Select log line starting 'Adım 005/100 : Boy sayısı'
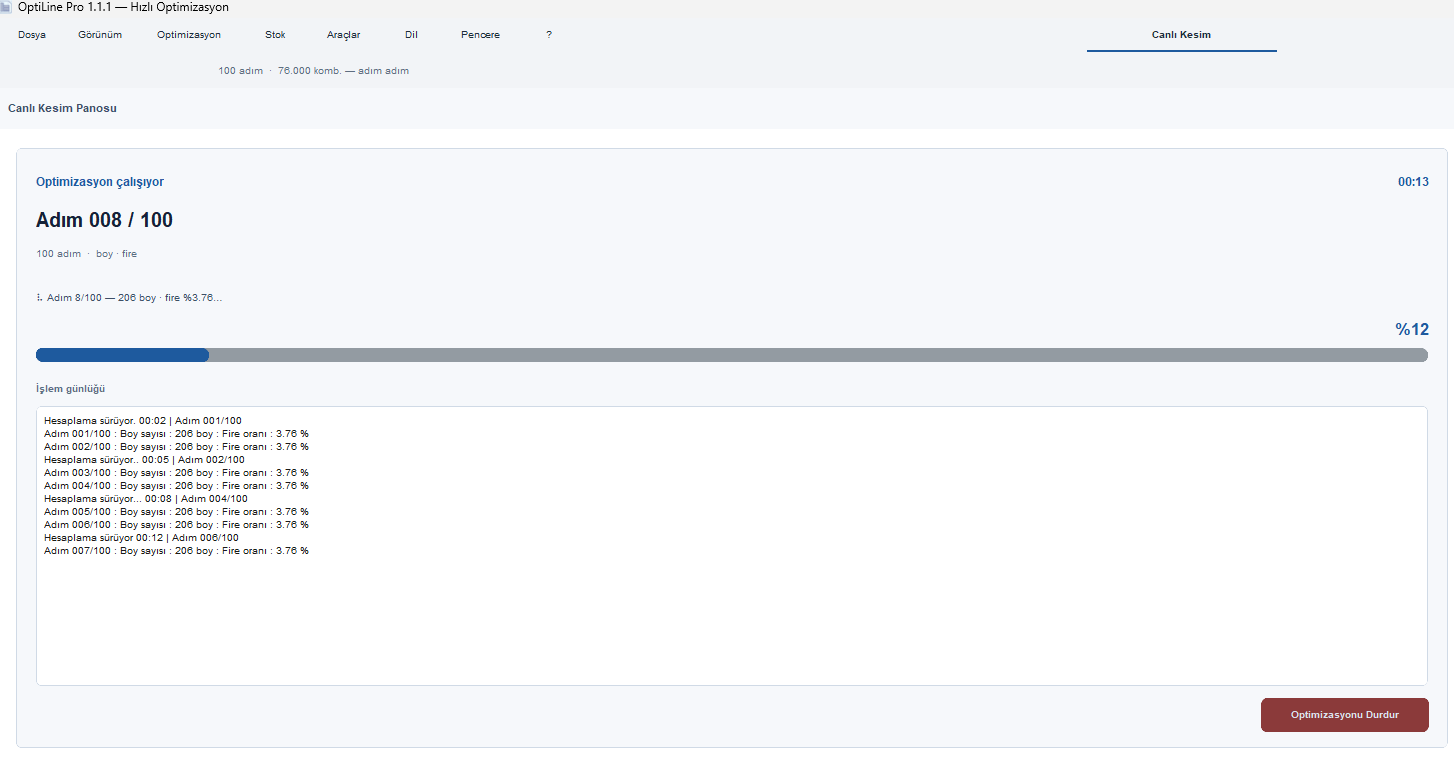This screenshot has width=1454, height=758. pyautogui.click(x=176, y=512)
